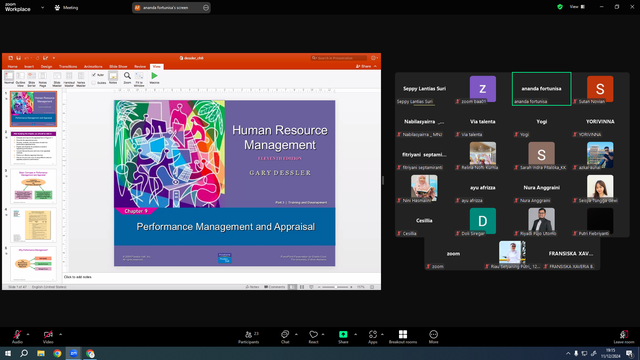Screen dimensions: 640x360
Task: Select Notes Page view icon
Action: click(42, 78)
